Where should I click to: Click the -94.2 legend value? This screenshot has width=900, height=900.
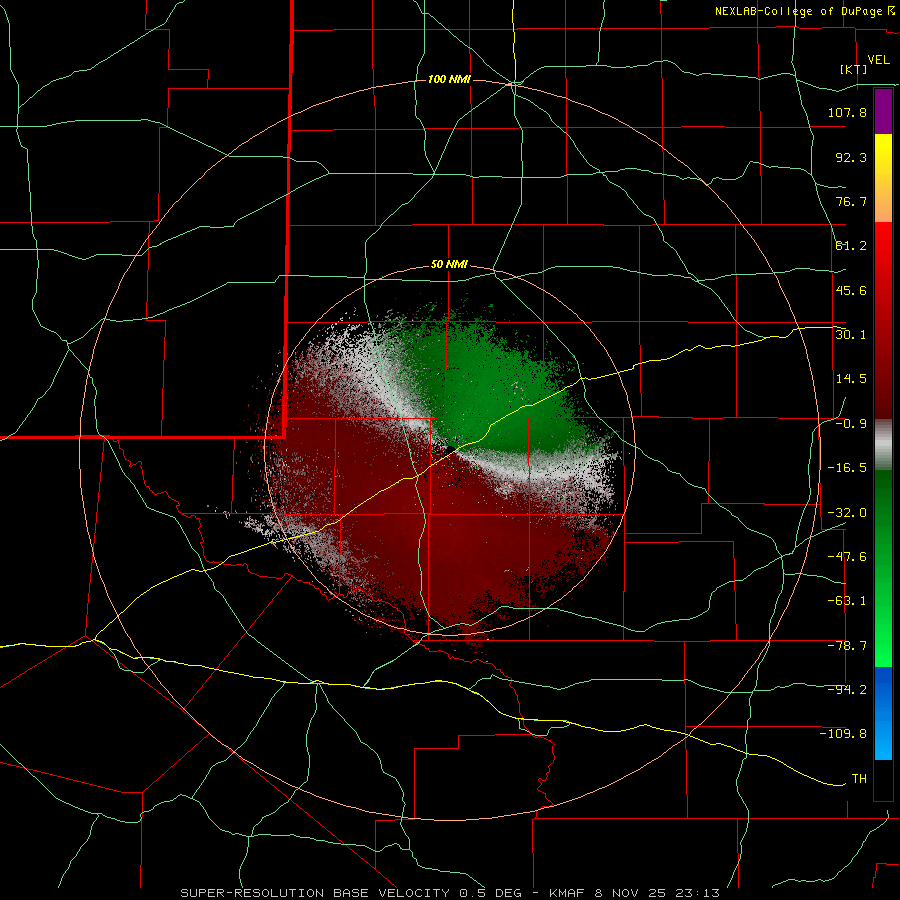tap(847, 690)
